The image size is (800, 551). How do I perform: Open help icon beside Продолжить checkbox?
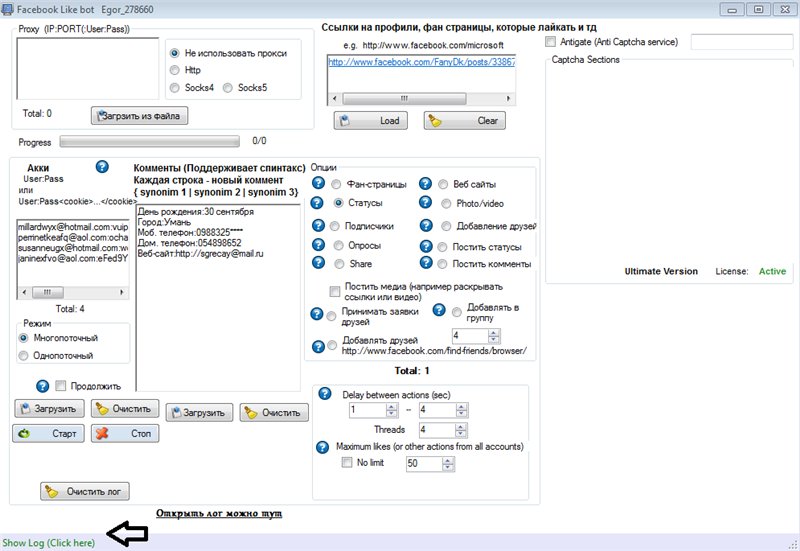tap(42, 386)
